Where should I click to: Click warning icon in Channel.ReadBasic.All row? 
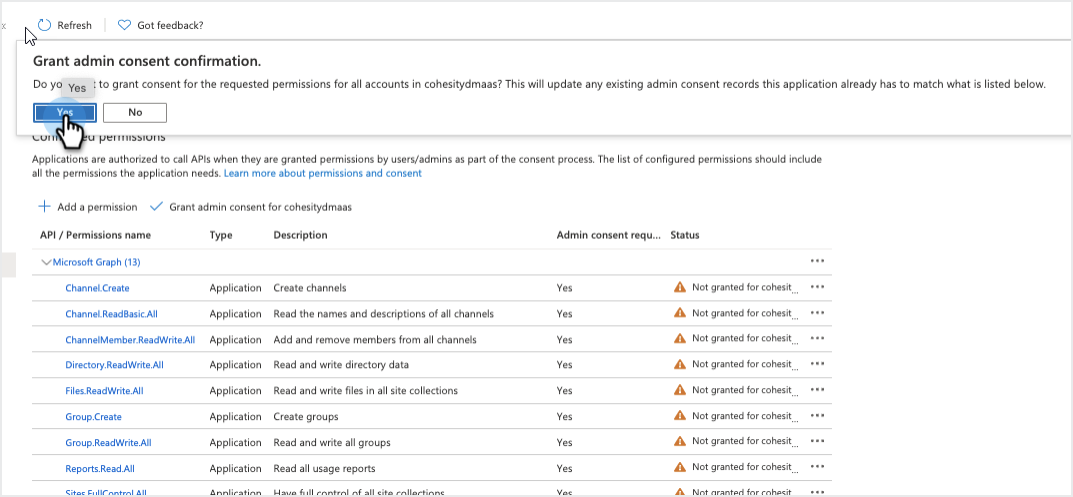point(680,313)
